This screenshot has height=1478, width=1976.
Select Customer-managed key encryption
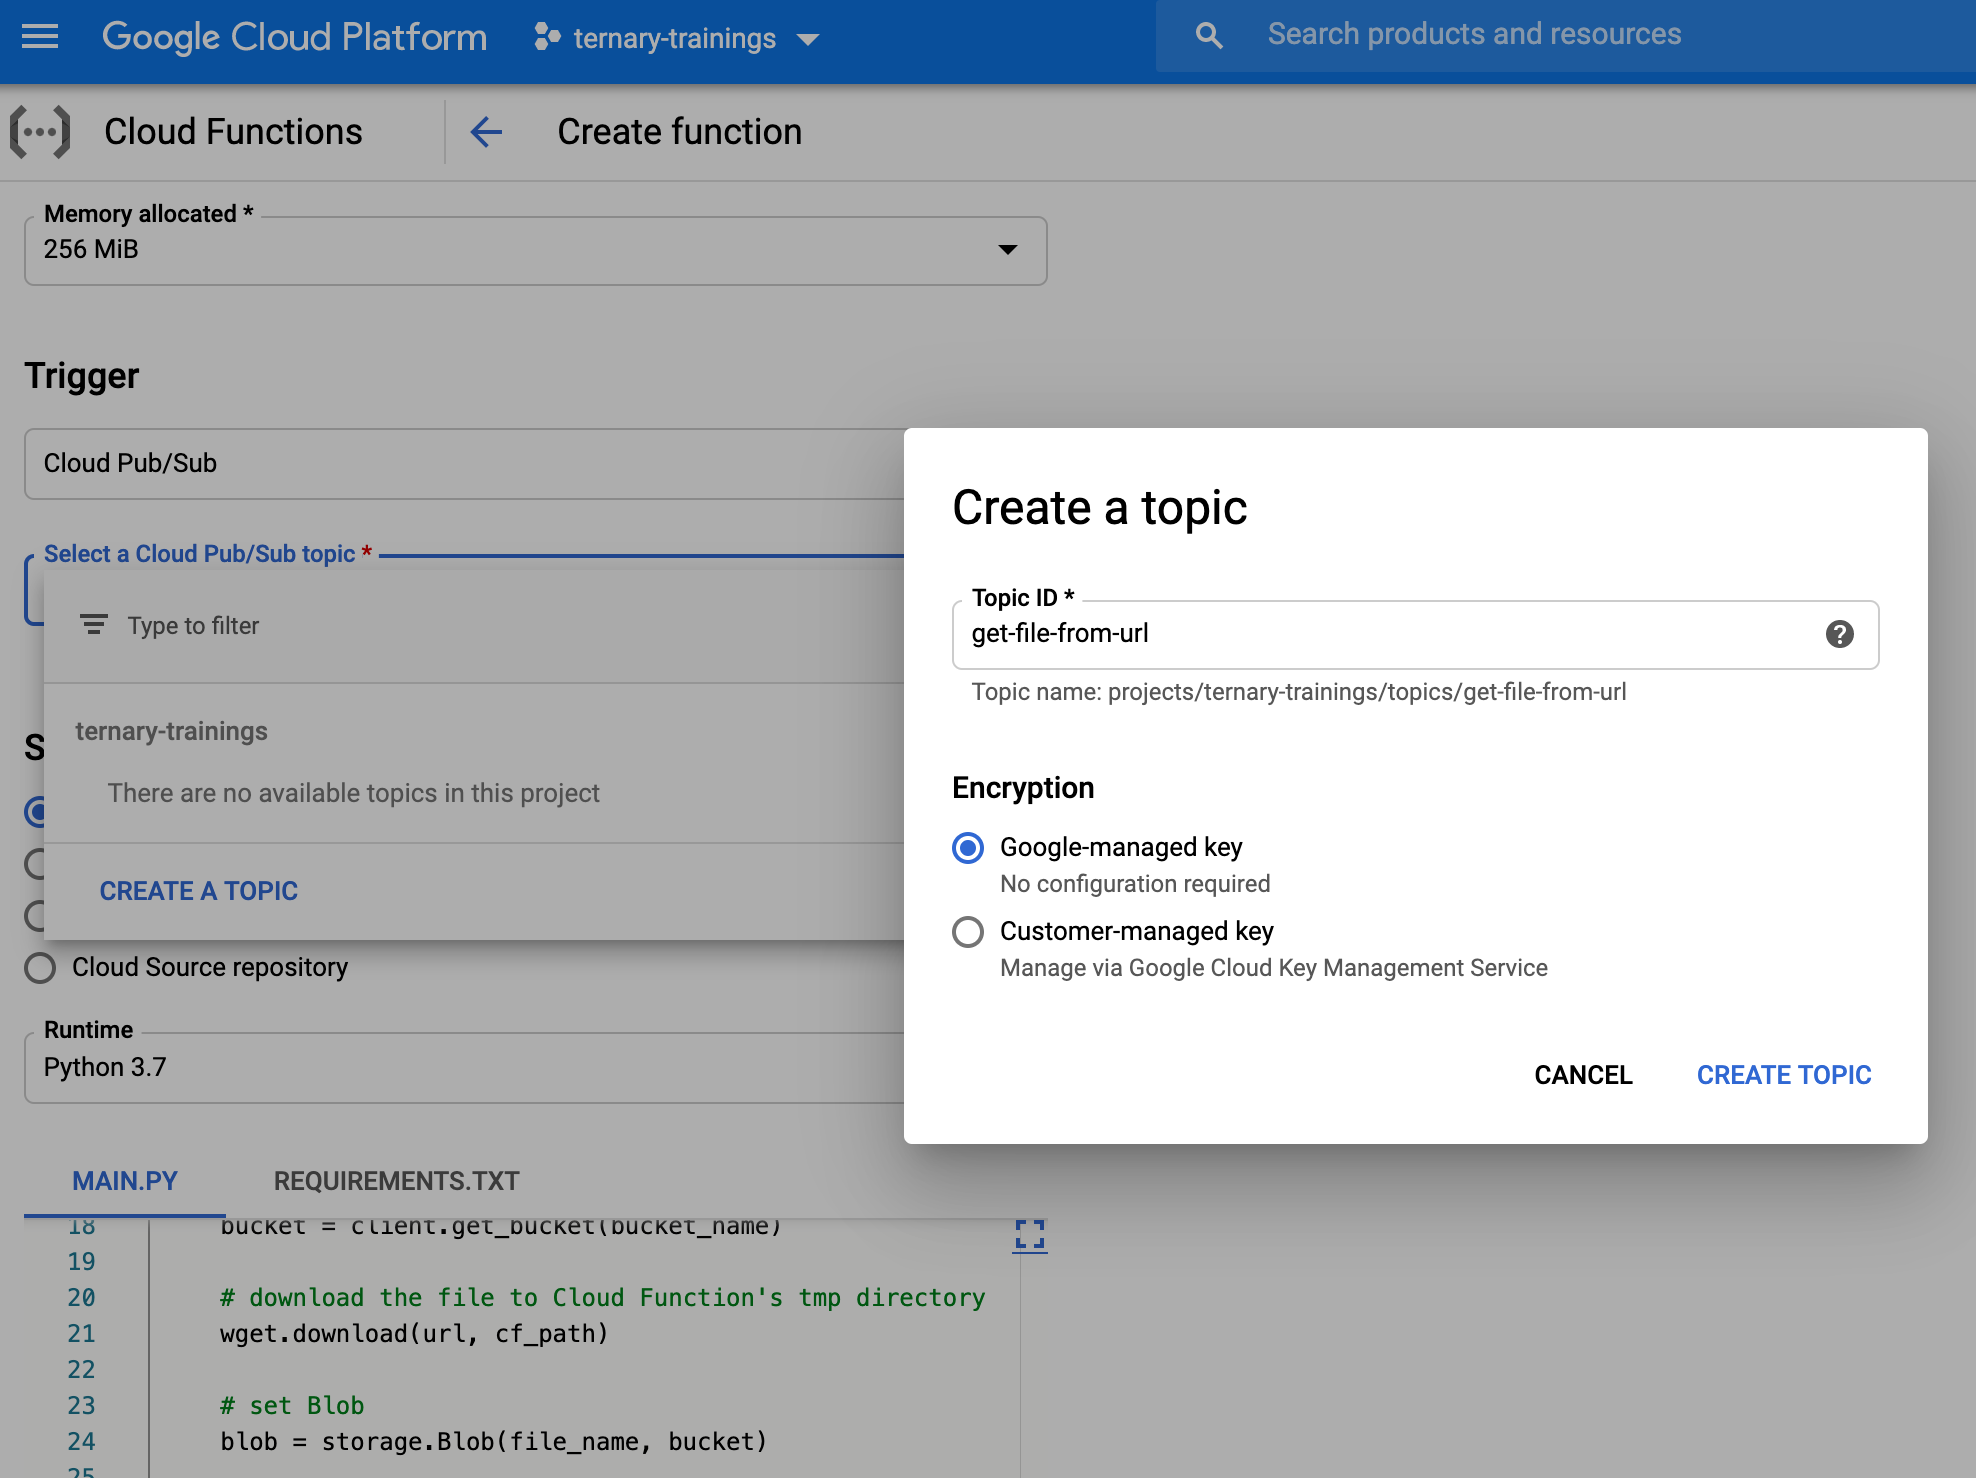tap(966, 932)
